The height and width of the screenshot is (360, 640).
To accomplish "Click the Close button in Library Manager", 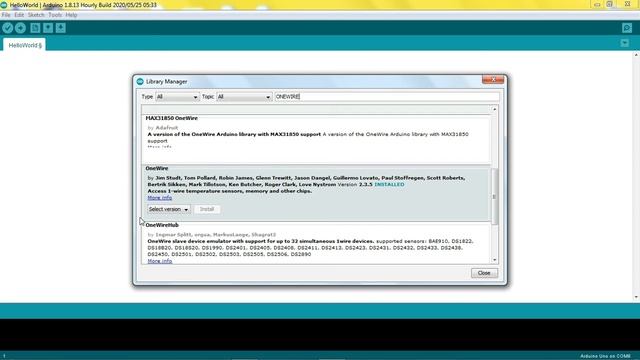I will (484, 273).
